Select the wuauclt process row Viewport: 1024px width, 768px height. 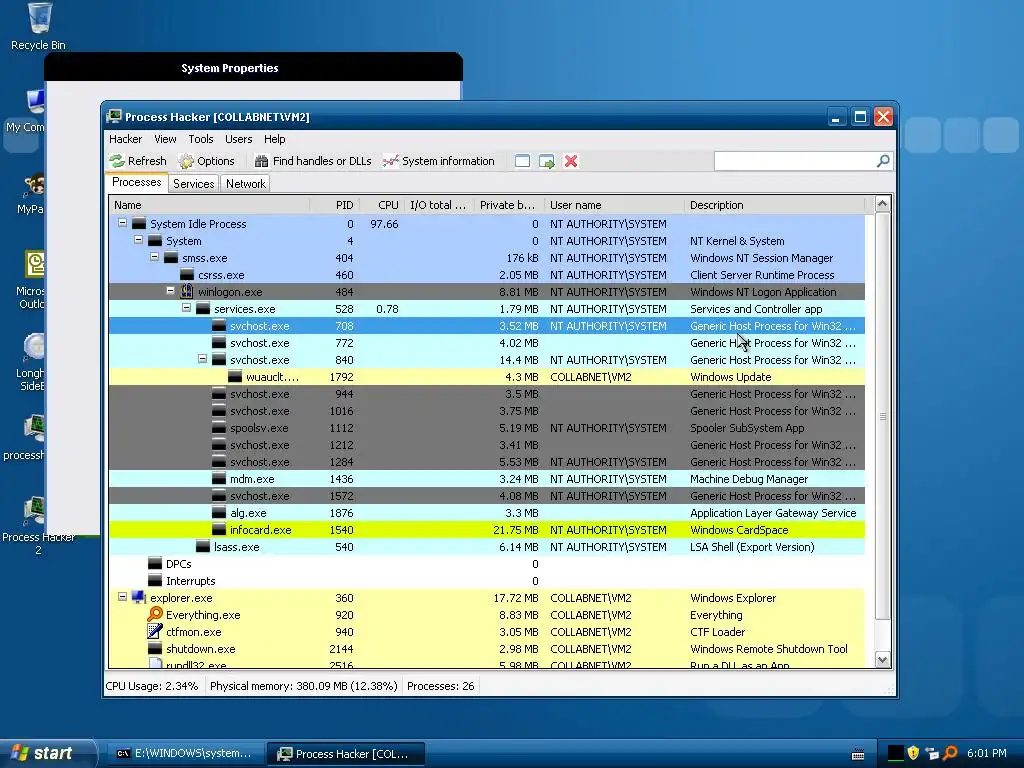tap(487, 377)
